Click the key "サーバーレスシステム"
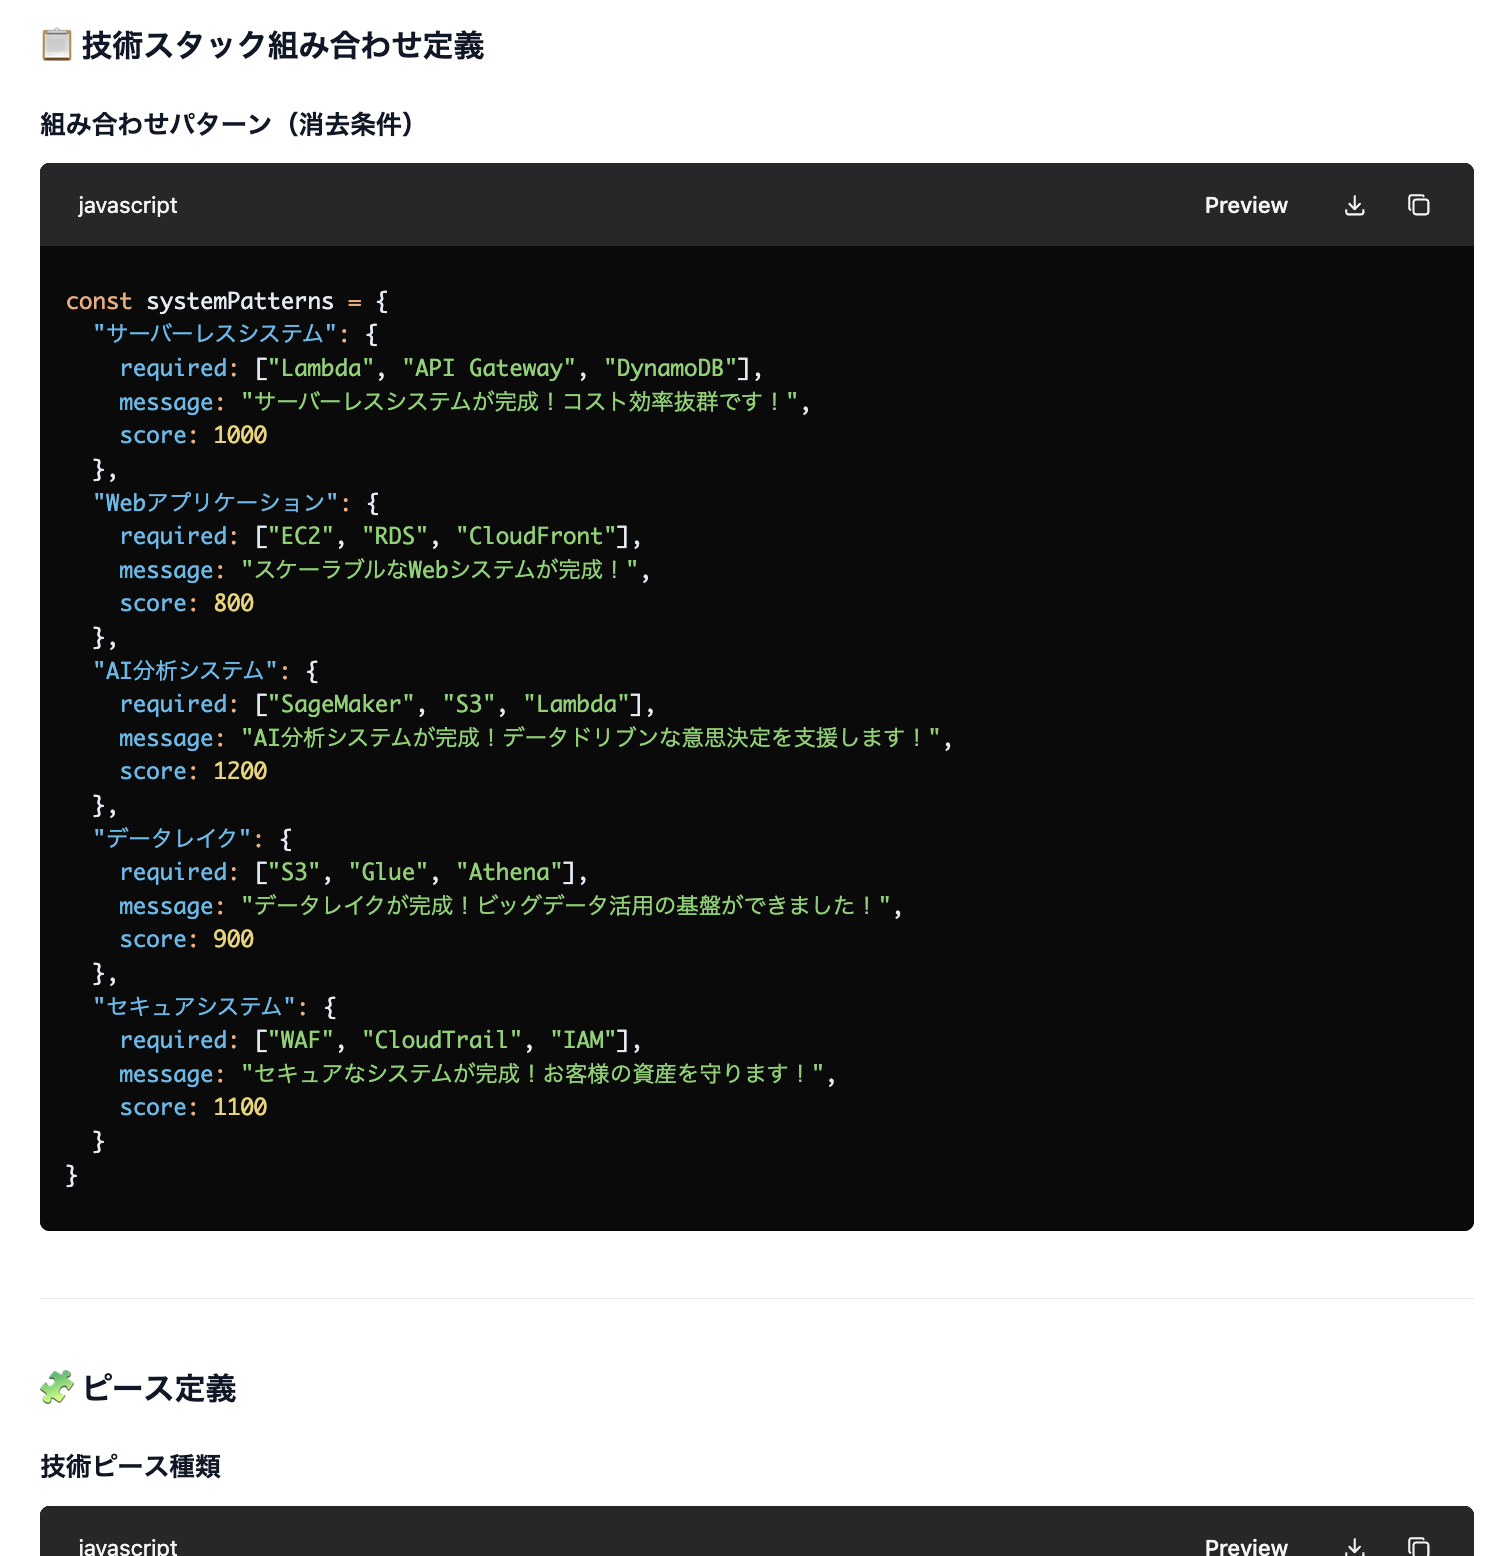This screenshot has height=1556, width=1506. click(214, 334)
